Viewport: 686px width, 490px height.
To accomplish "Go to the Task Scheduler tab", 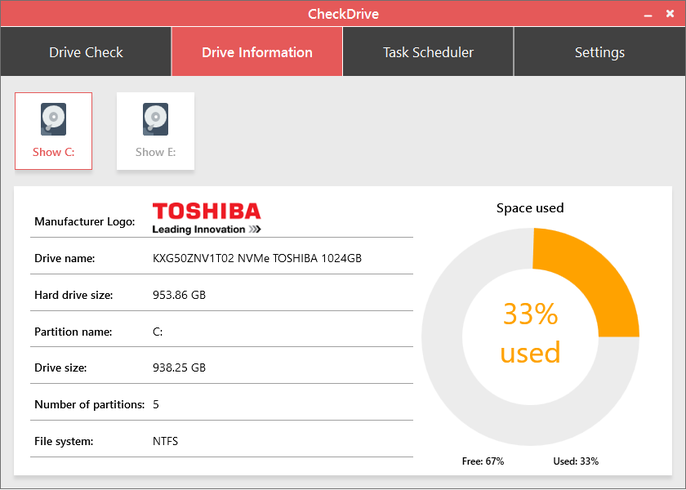I will pos(428,52).
